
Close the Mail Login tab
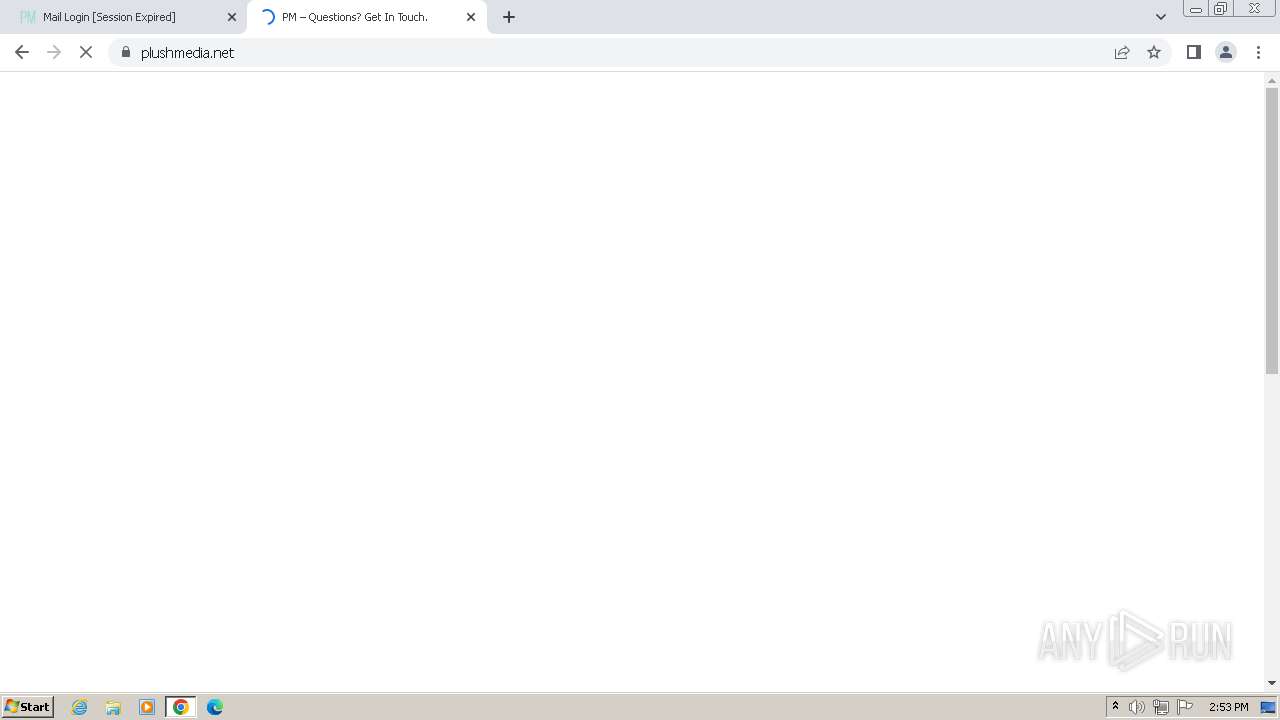coord(232,17)
